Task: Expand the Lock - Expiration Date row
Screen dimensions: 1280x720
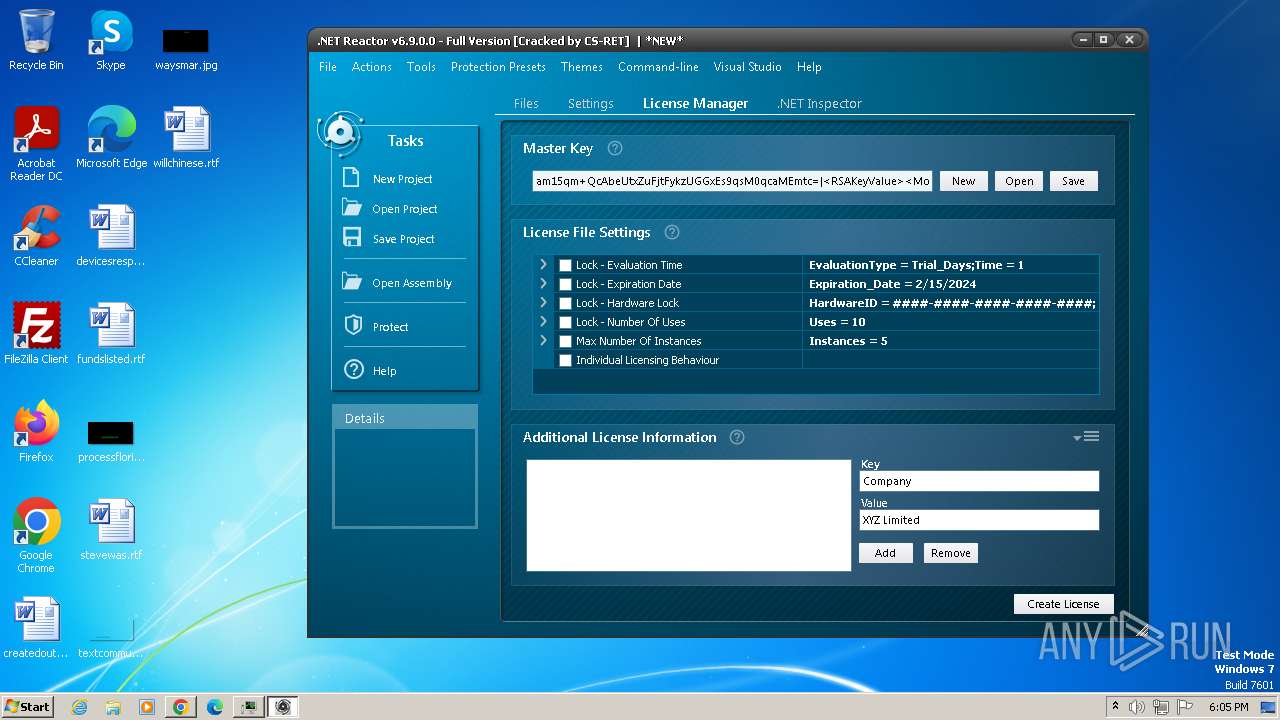Action: click(543, 283)
